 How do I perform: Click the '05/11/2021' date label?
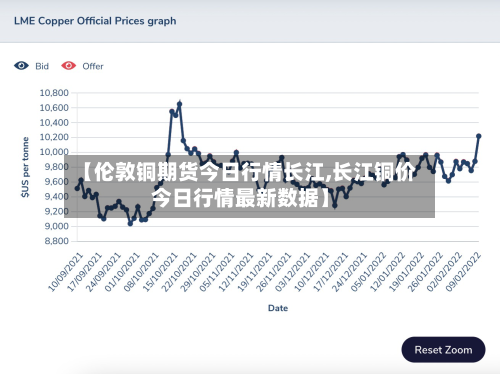(217, 272)
